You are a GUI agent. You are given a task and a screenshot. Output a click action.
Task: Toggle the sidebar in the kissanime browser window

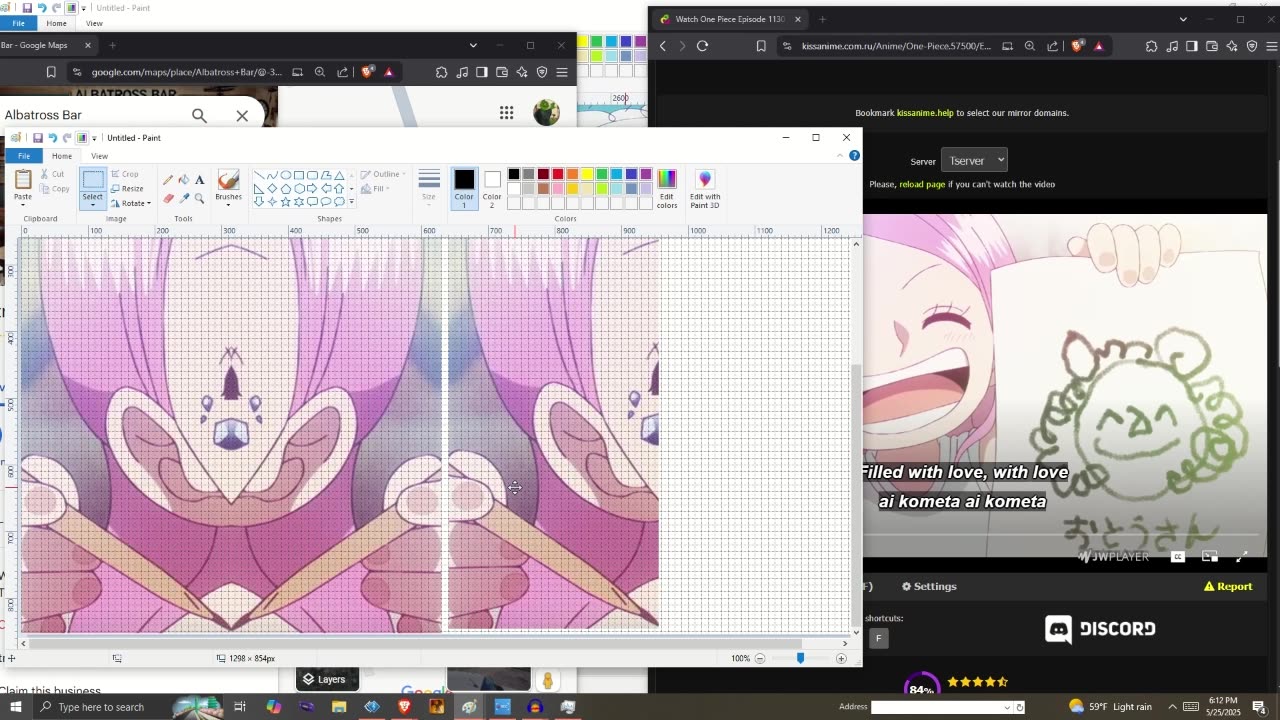click(x=1191, y=46)
